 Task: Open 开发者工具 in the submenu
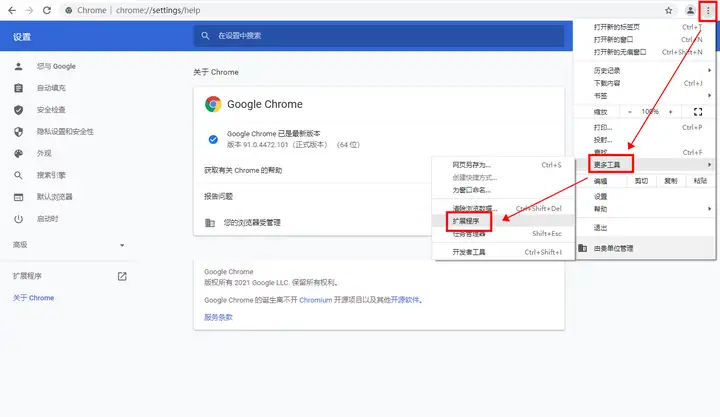(x=504, y=252)
